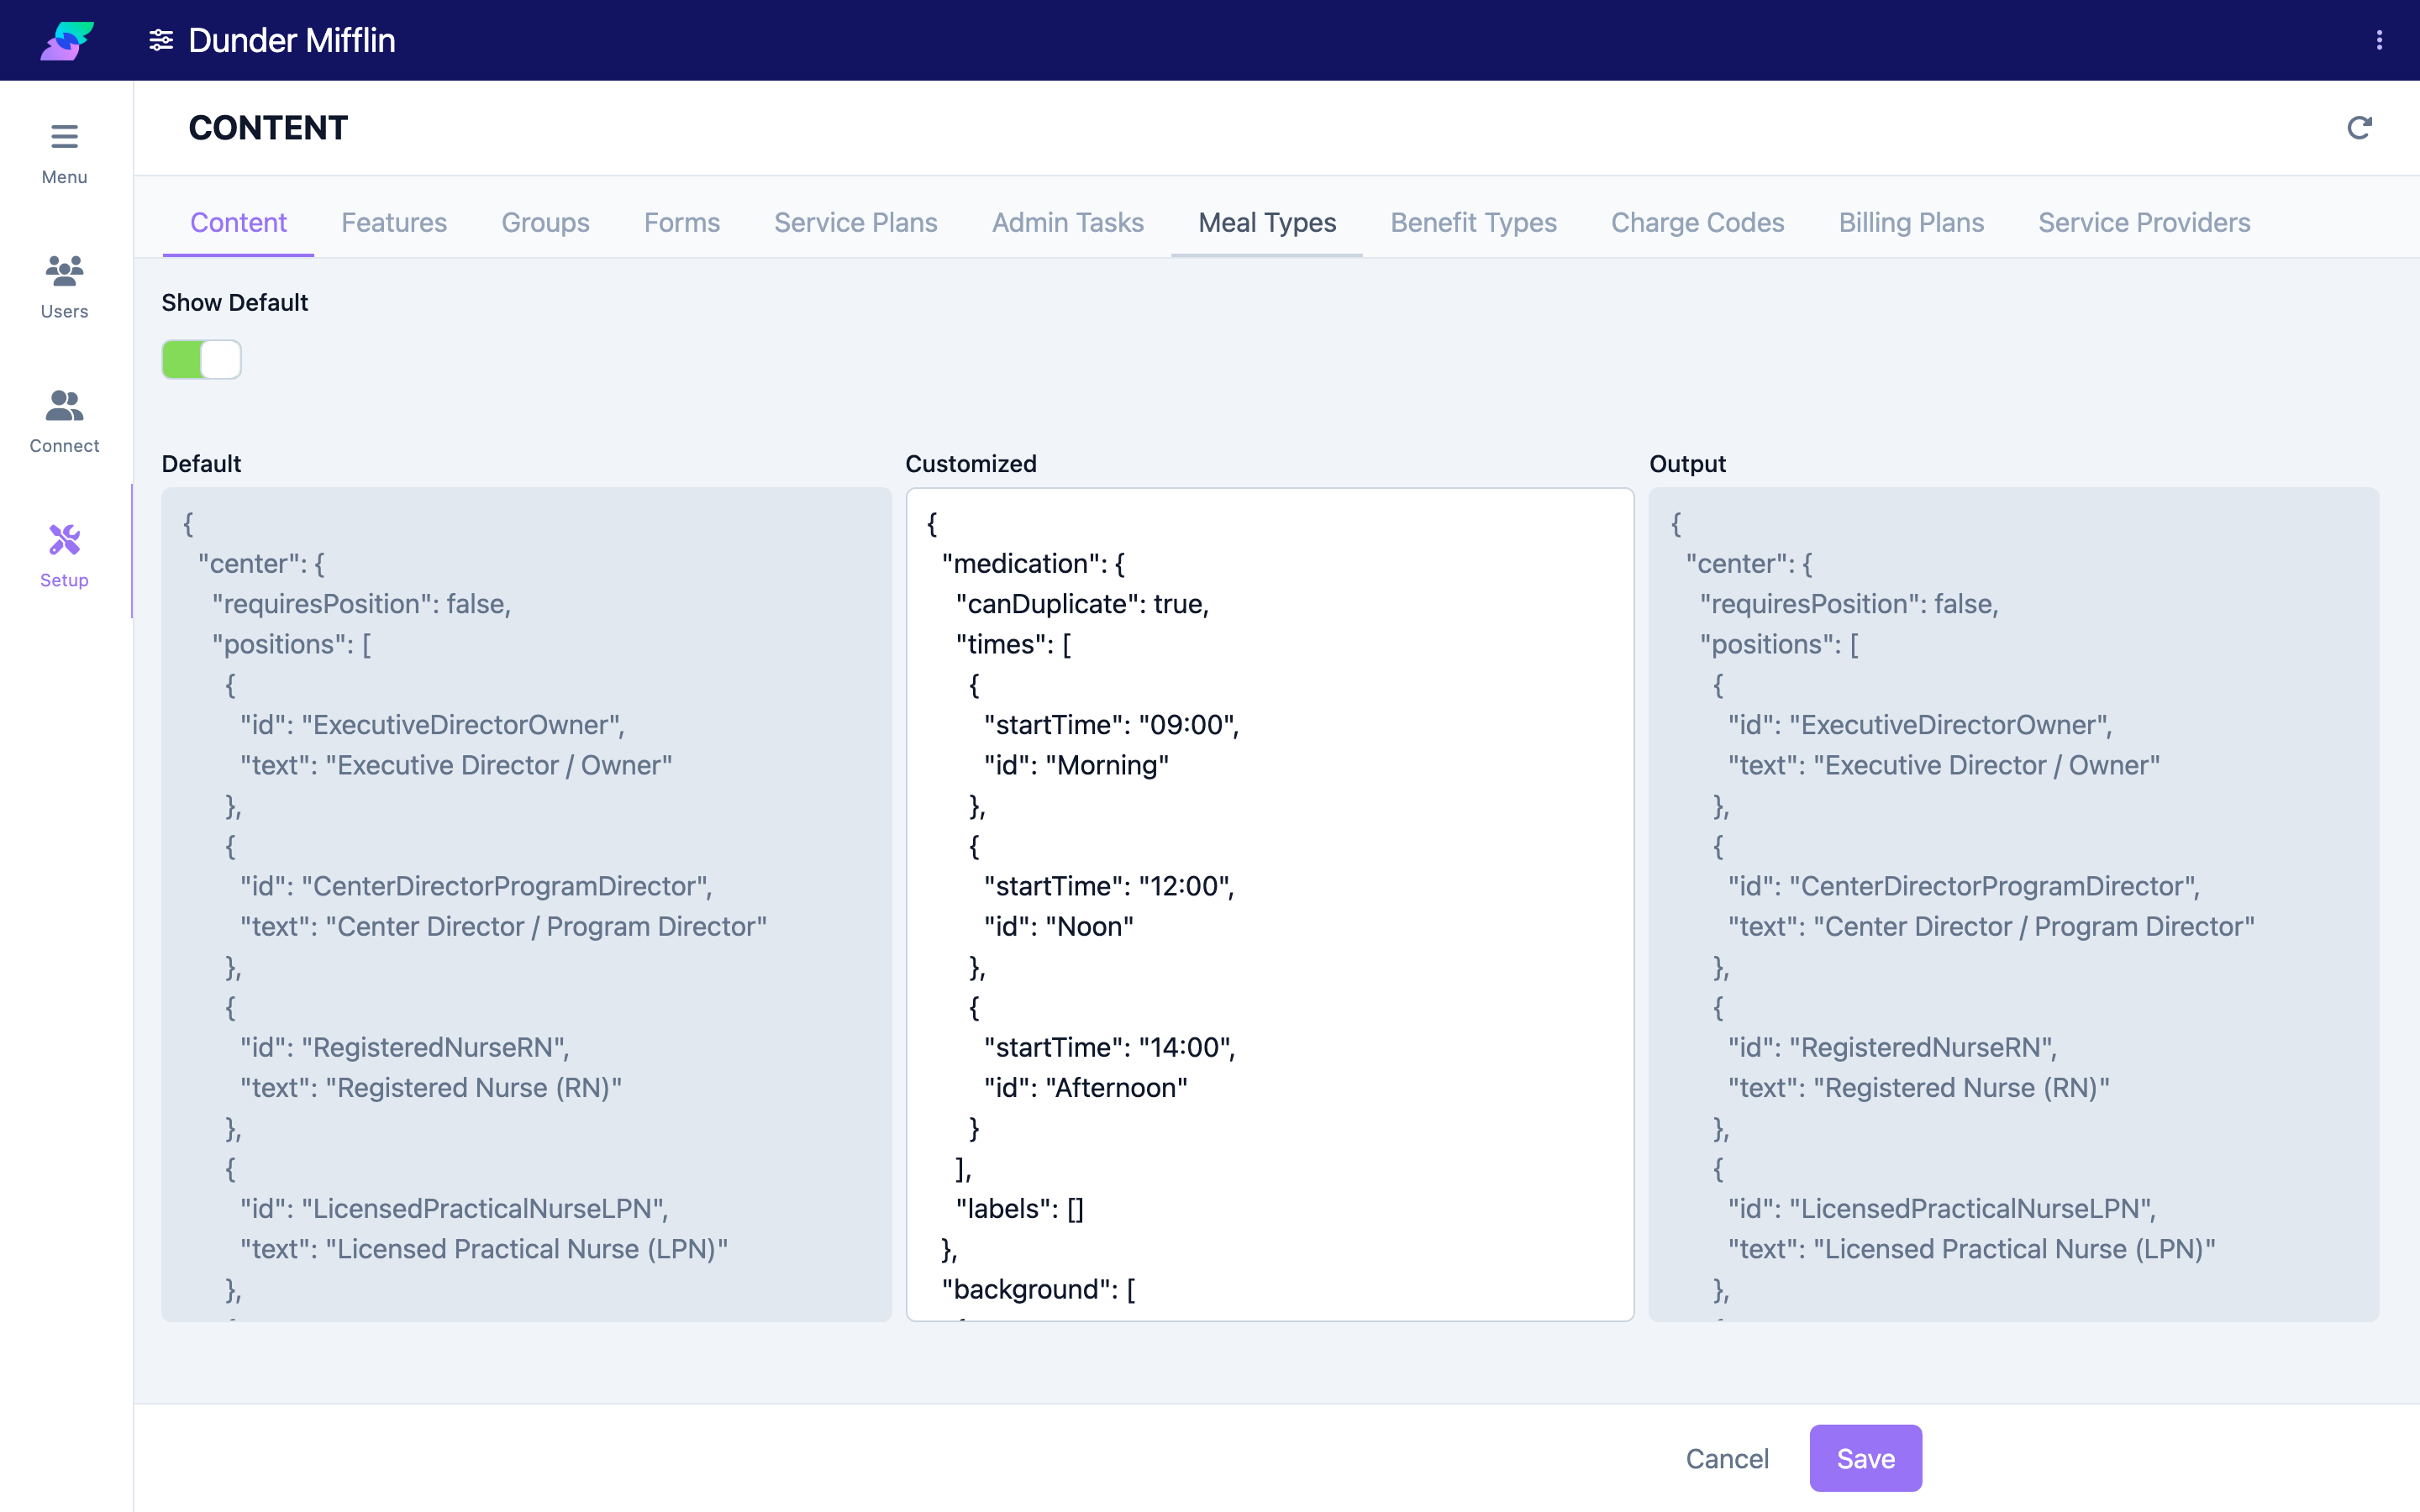Open Connect in the sidebar
Screen dimensions: 2420x1512
[x=65, y=422]
